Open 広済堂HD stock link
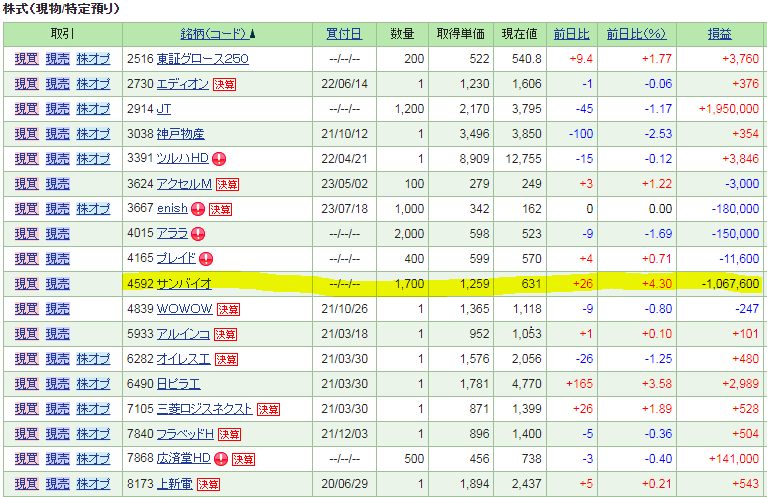The height and width of the screenshot is (497, 767). pyautogui.click(x=183, y=458)
